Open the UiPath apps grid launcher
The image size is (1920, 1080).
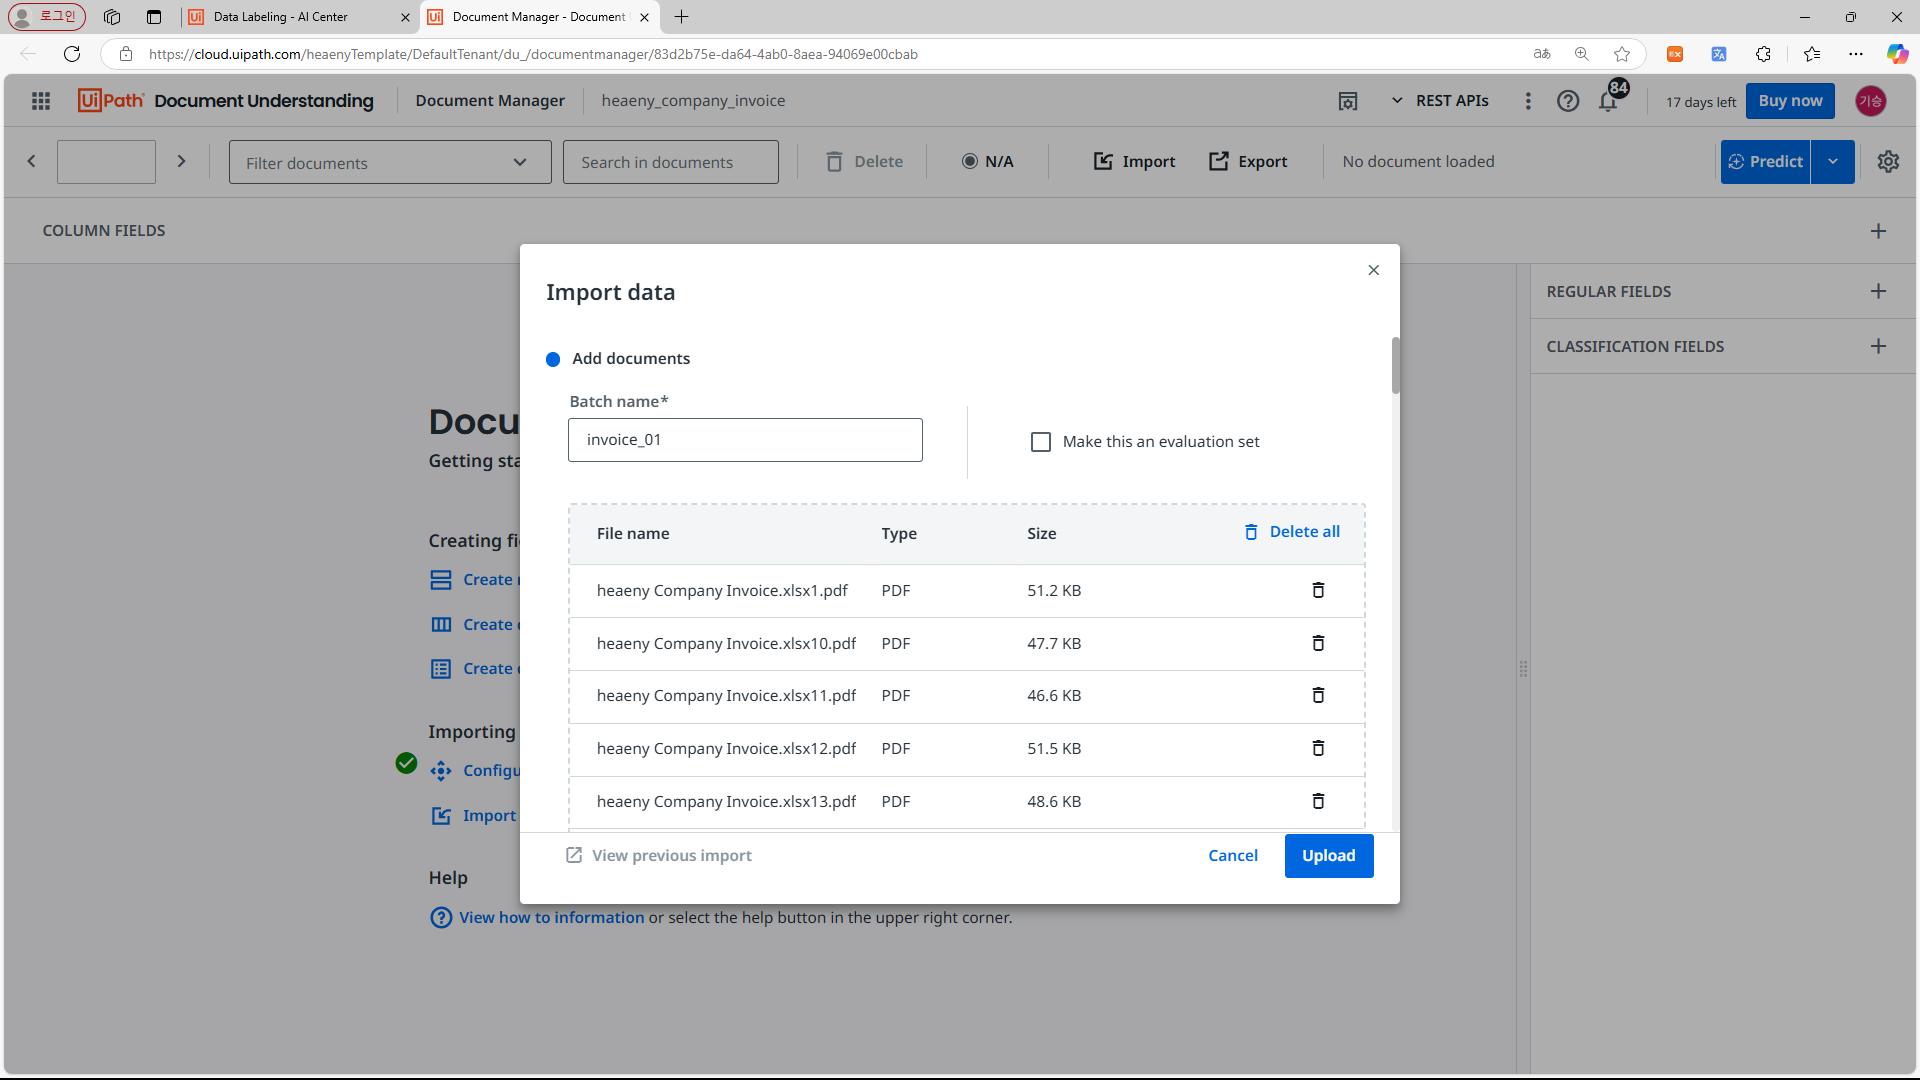click(41, 101)
